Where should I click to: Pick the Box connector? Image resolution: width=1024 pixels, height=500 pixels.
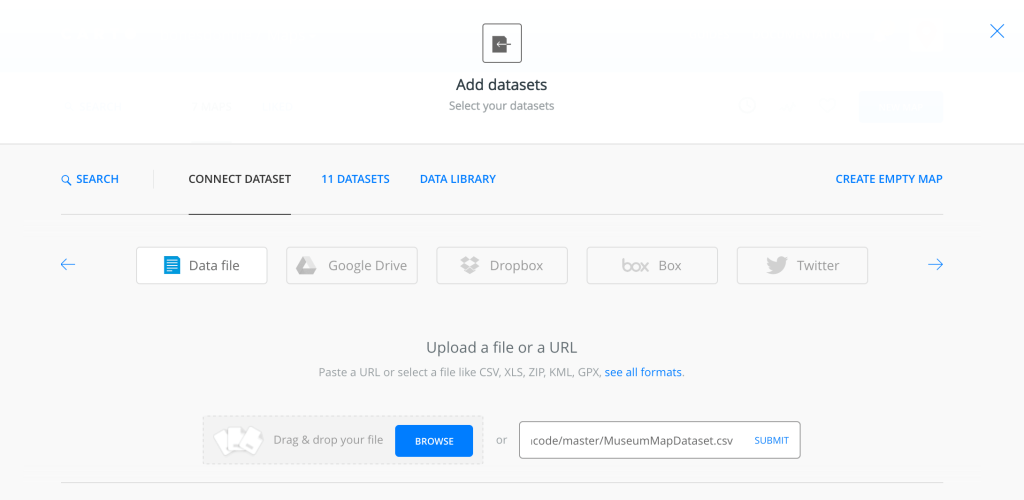[x=652, y=266]
